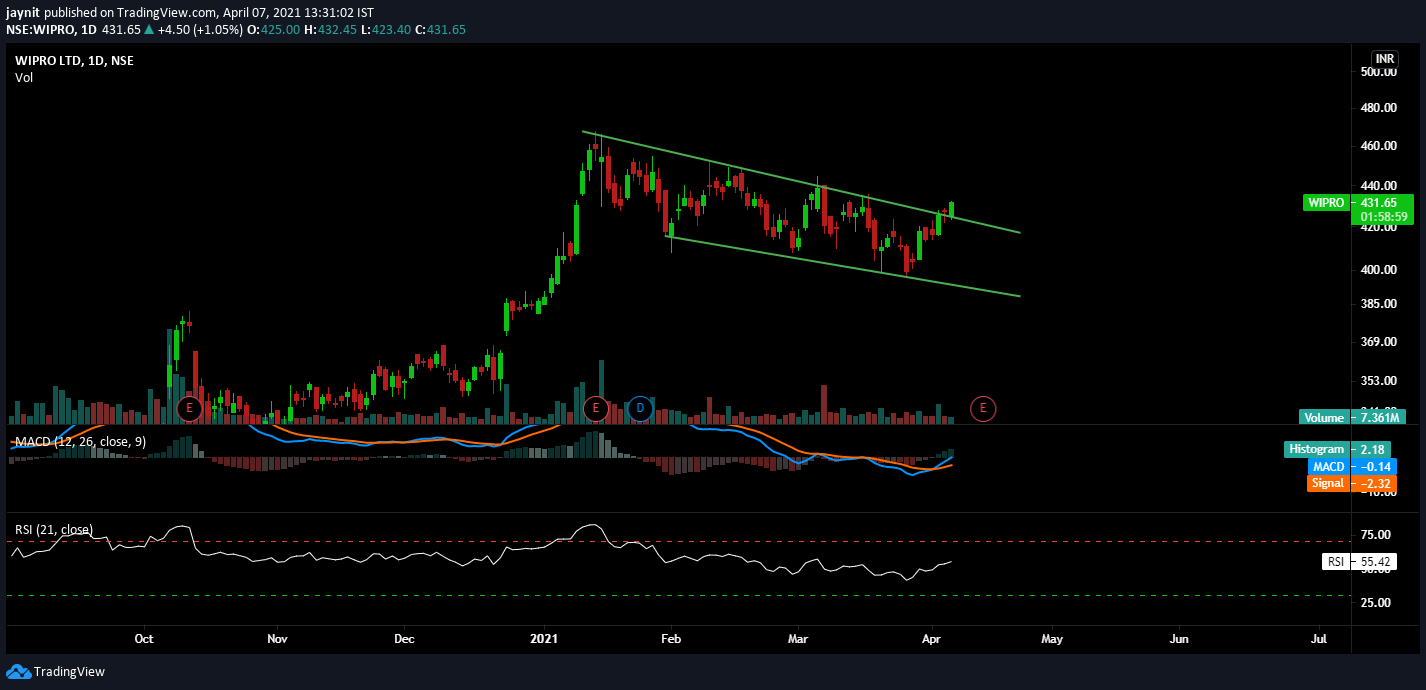Click the 353.00 price axis label
Image resolution: width=1426 pixels, height=690 pixels.
1379,381
